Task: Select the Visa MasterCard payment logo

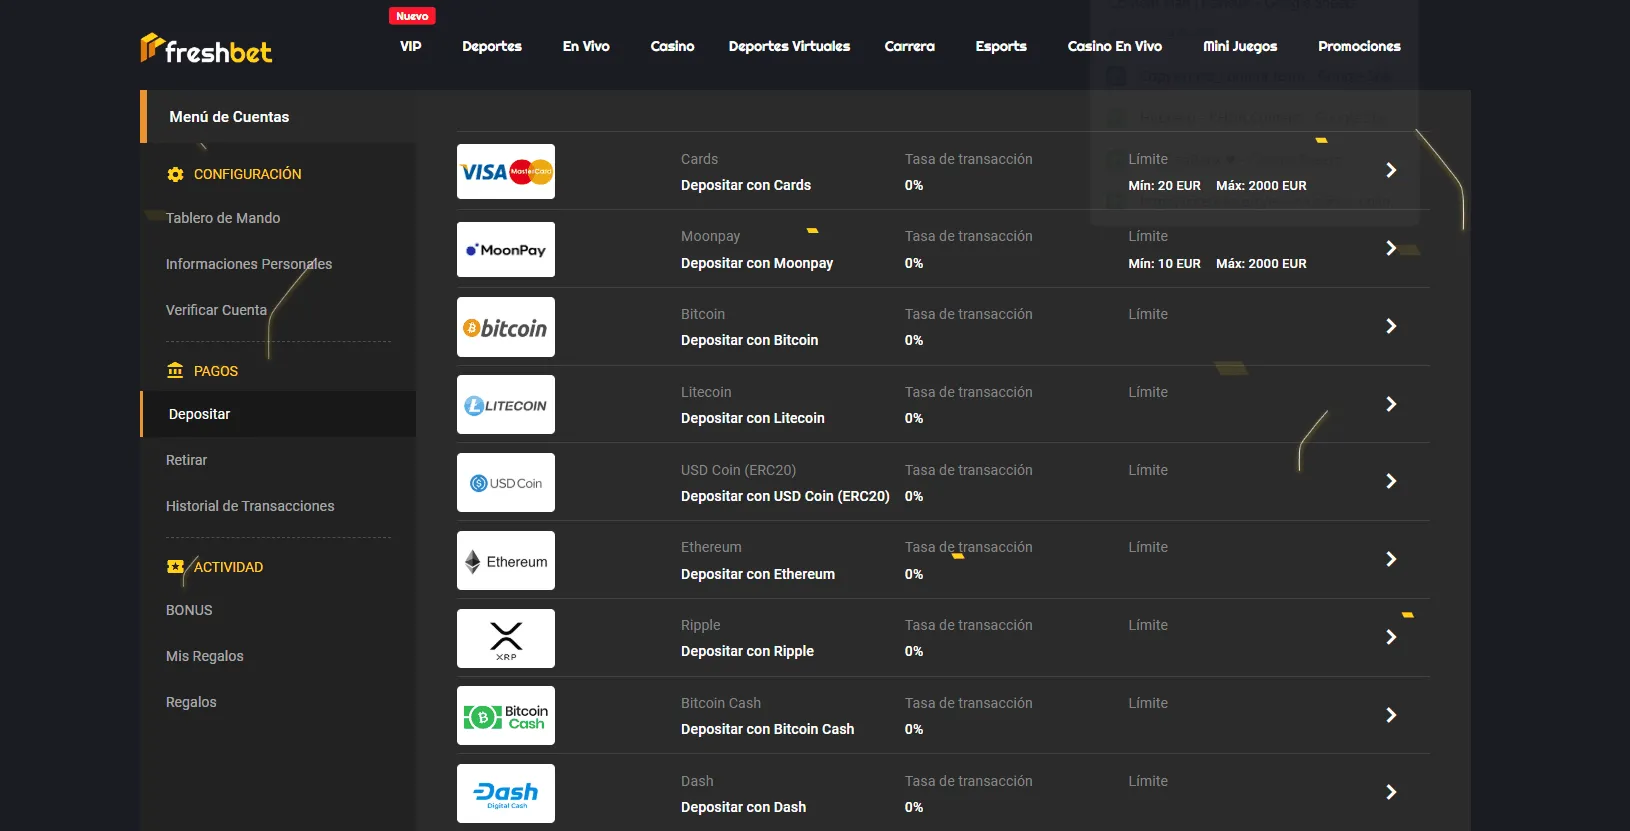Action: pos(506,172)
